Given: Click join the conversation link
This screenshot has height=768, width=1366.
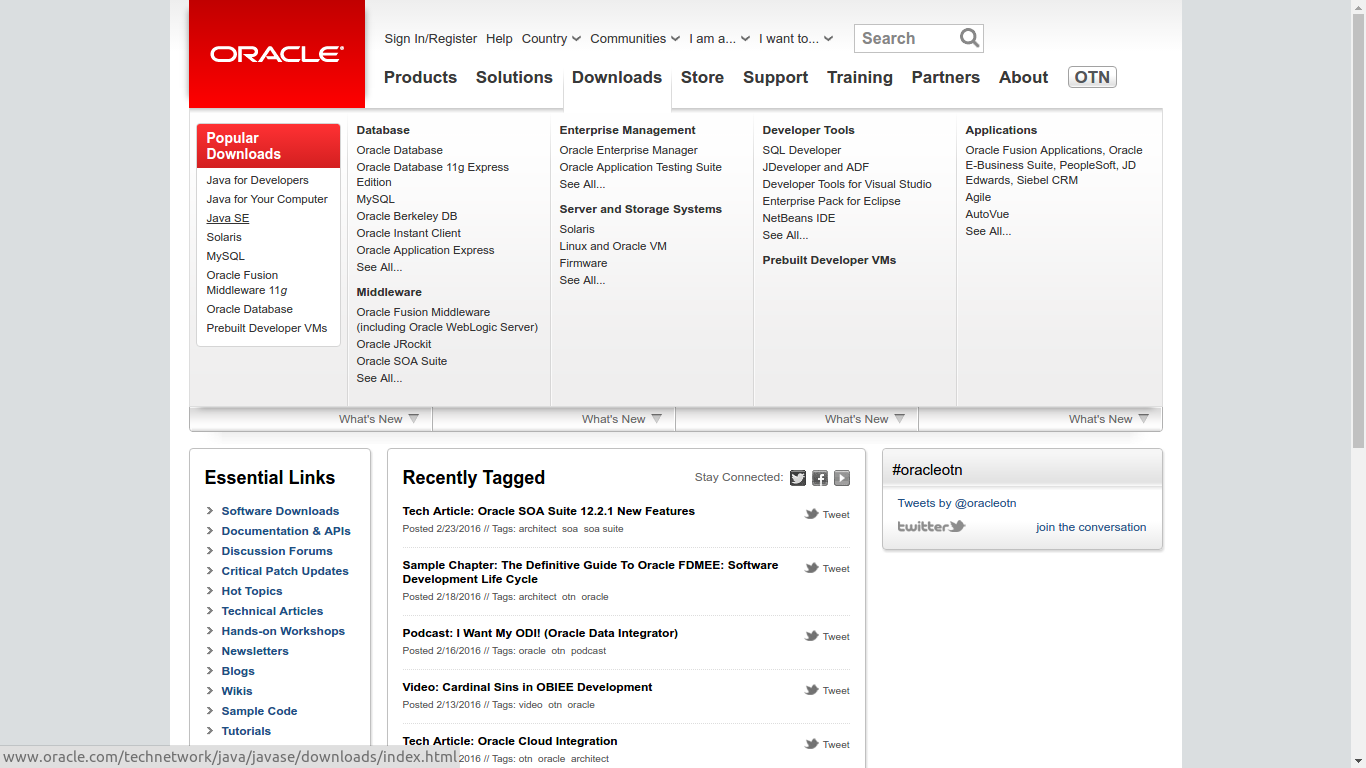Looking at the screenshot, I should (1091, 527).
